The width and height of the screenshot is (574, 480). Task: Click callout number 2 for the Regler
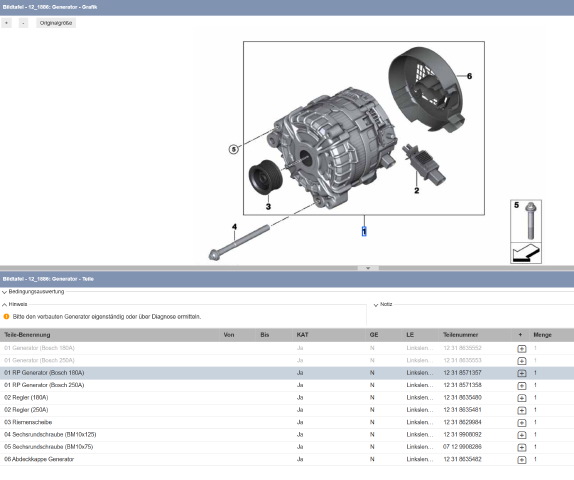[x=417, y=190]
